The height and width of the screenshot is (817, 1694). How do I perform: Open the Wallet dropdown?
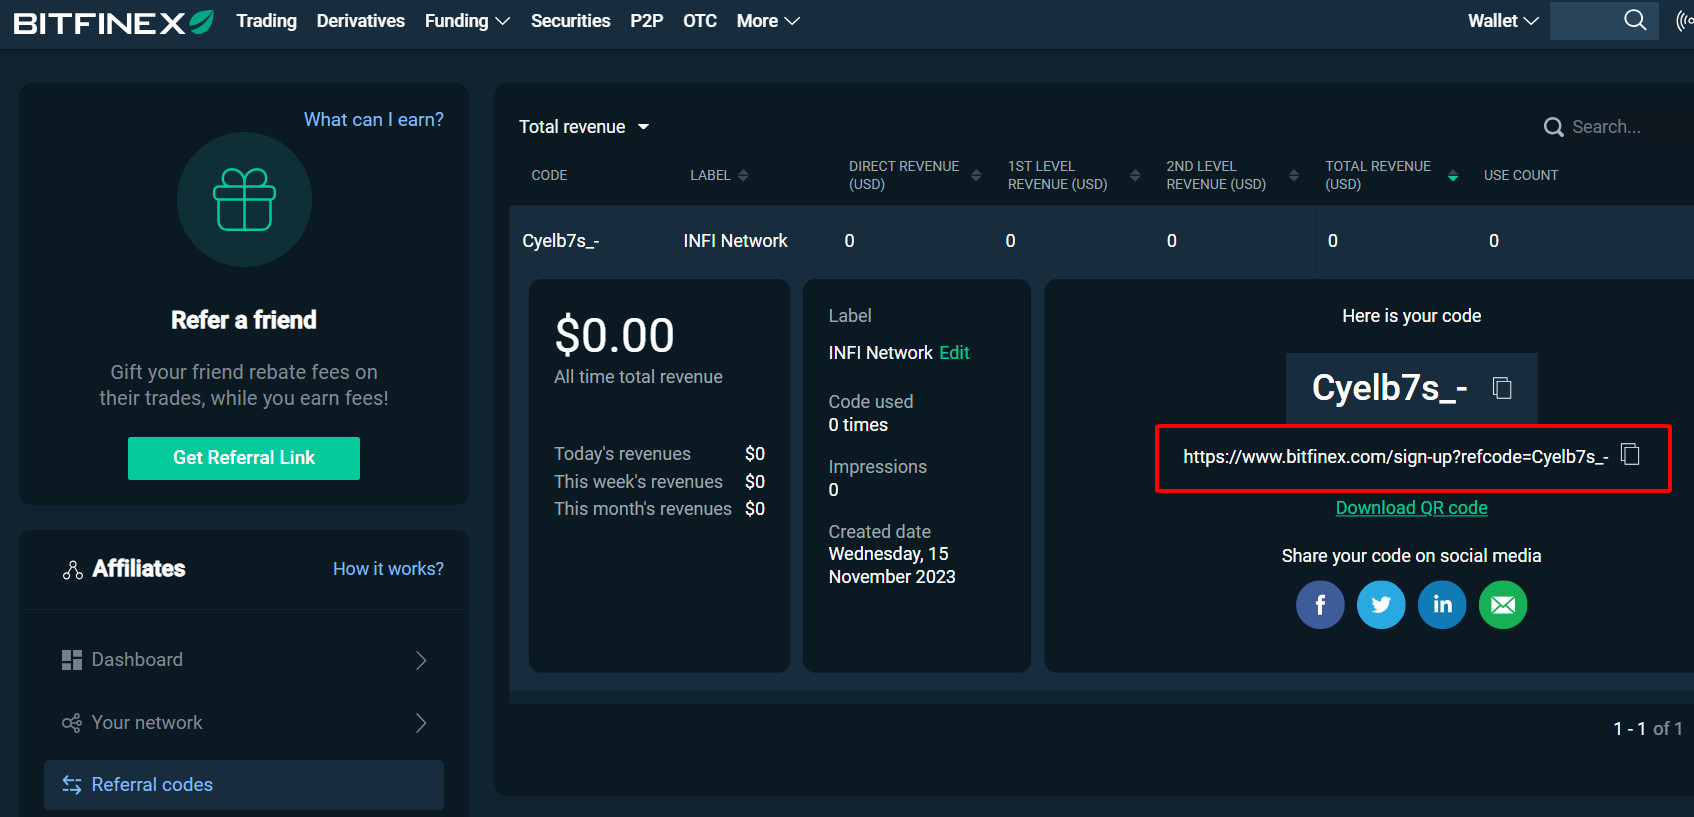1502,21
